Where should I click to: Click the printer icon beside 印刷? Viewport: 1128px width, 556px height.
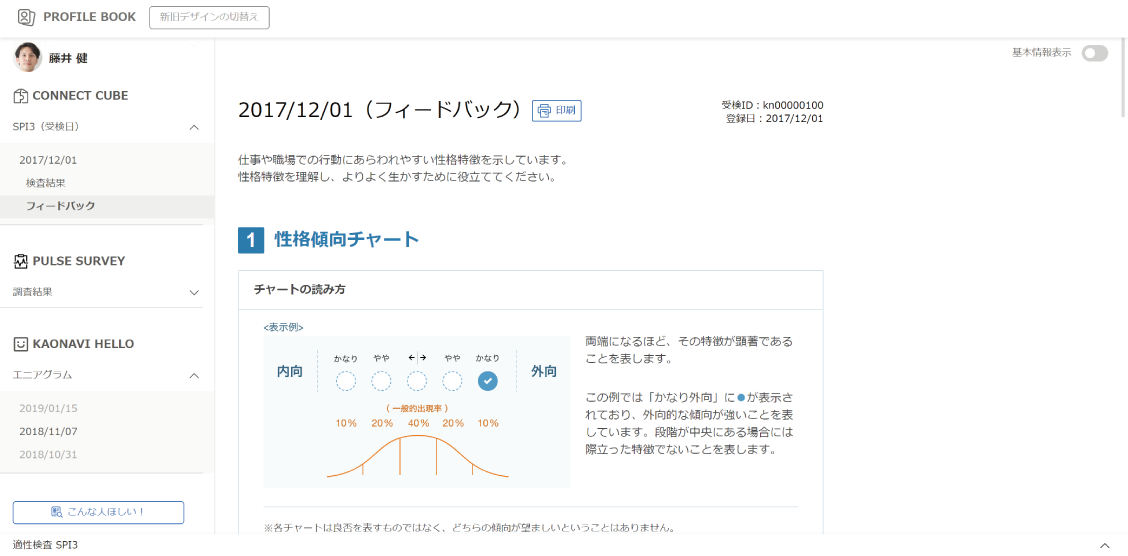pos(545,111)
